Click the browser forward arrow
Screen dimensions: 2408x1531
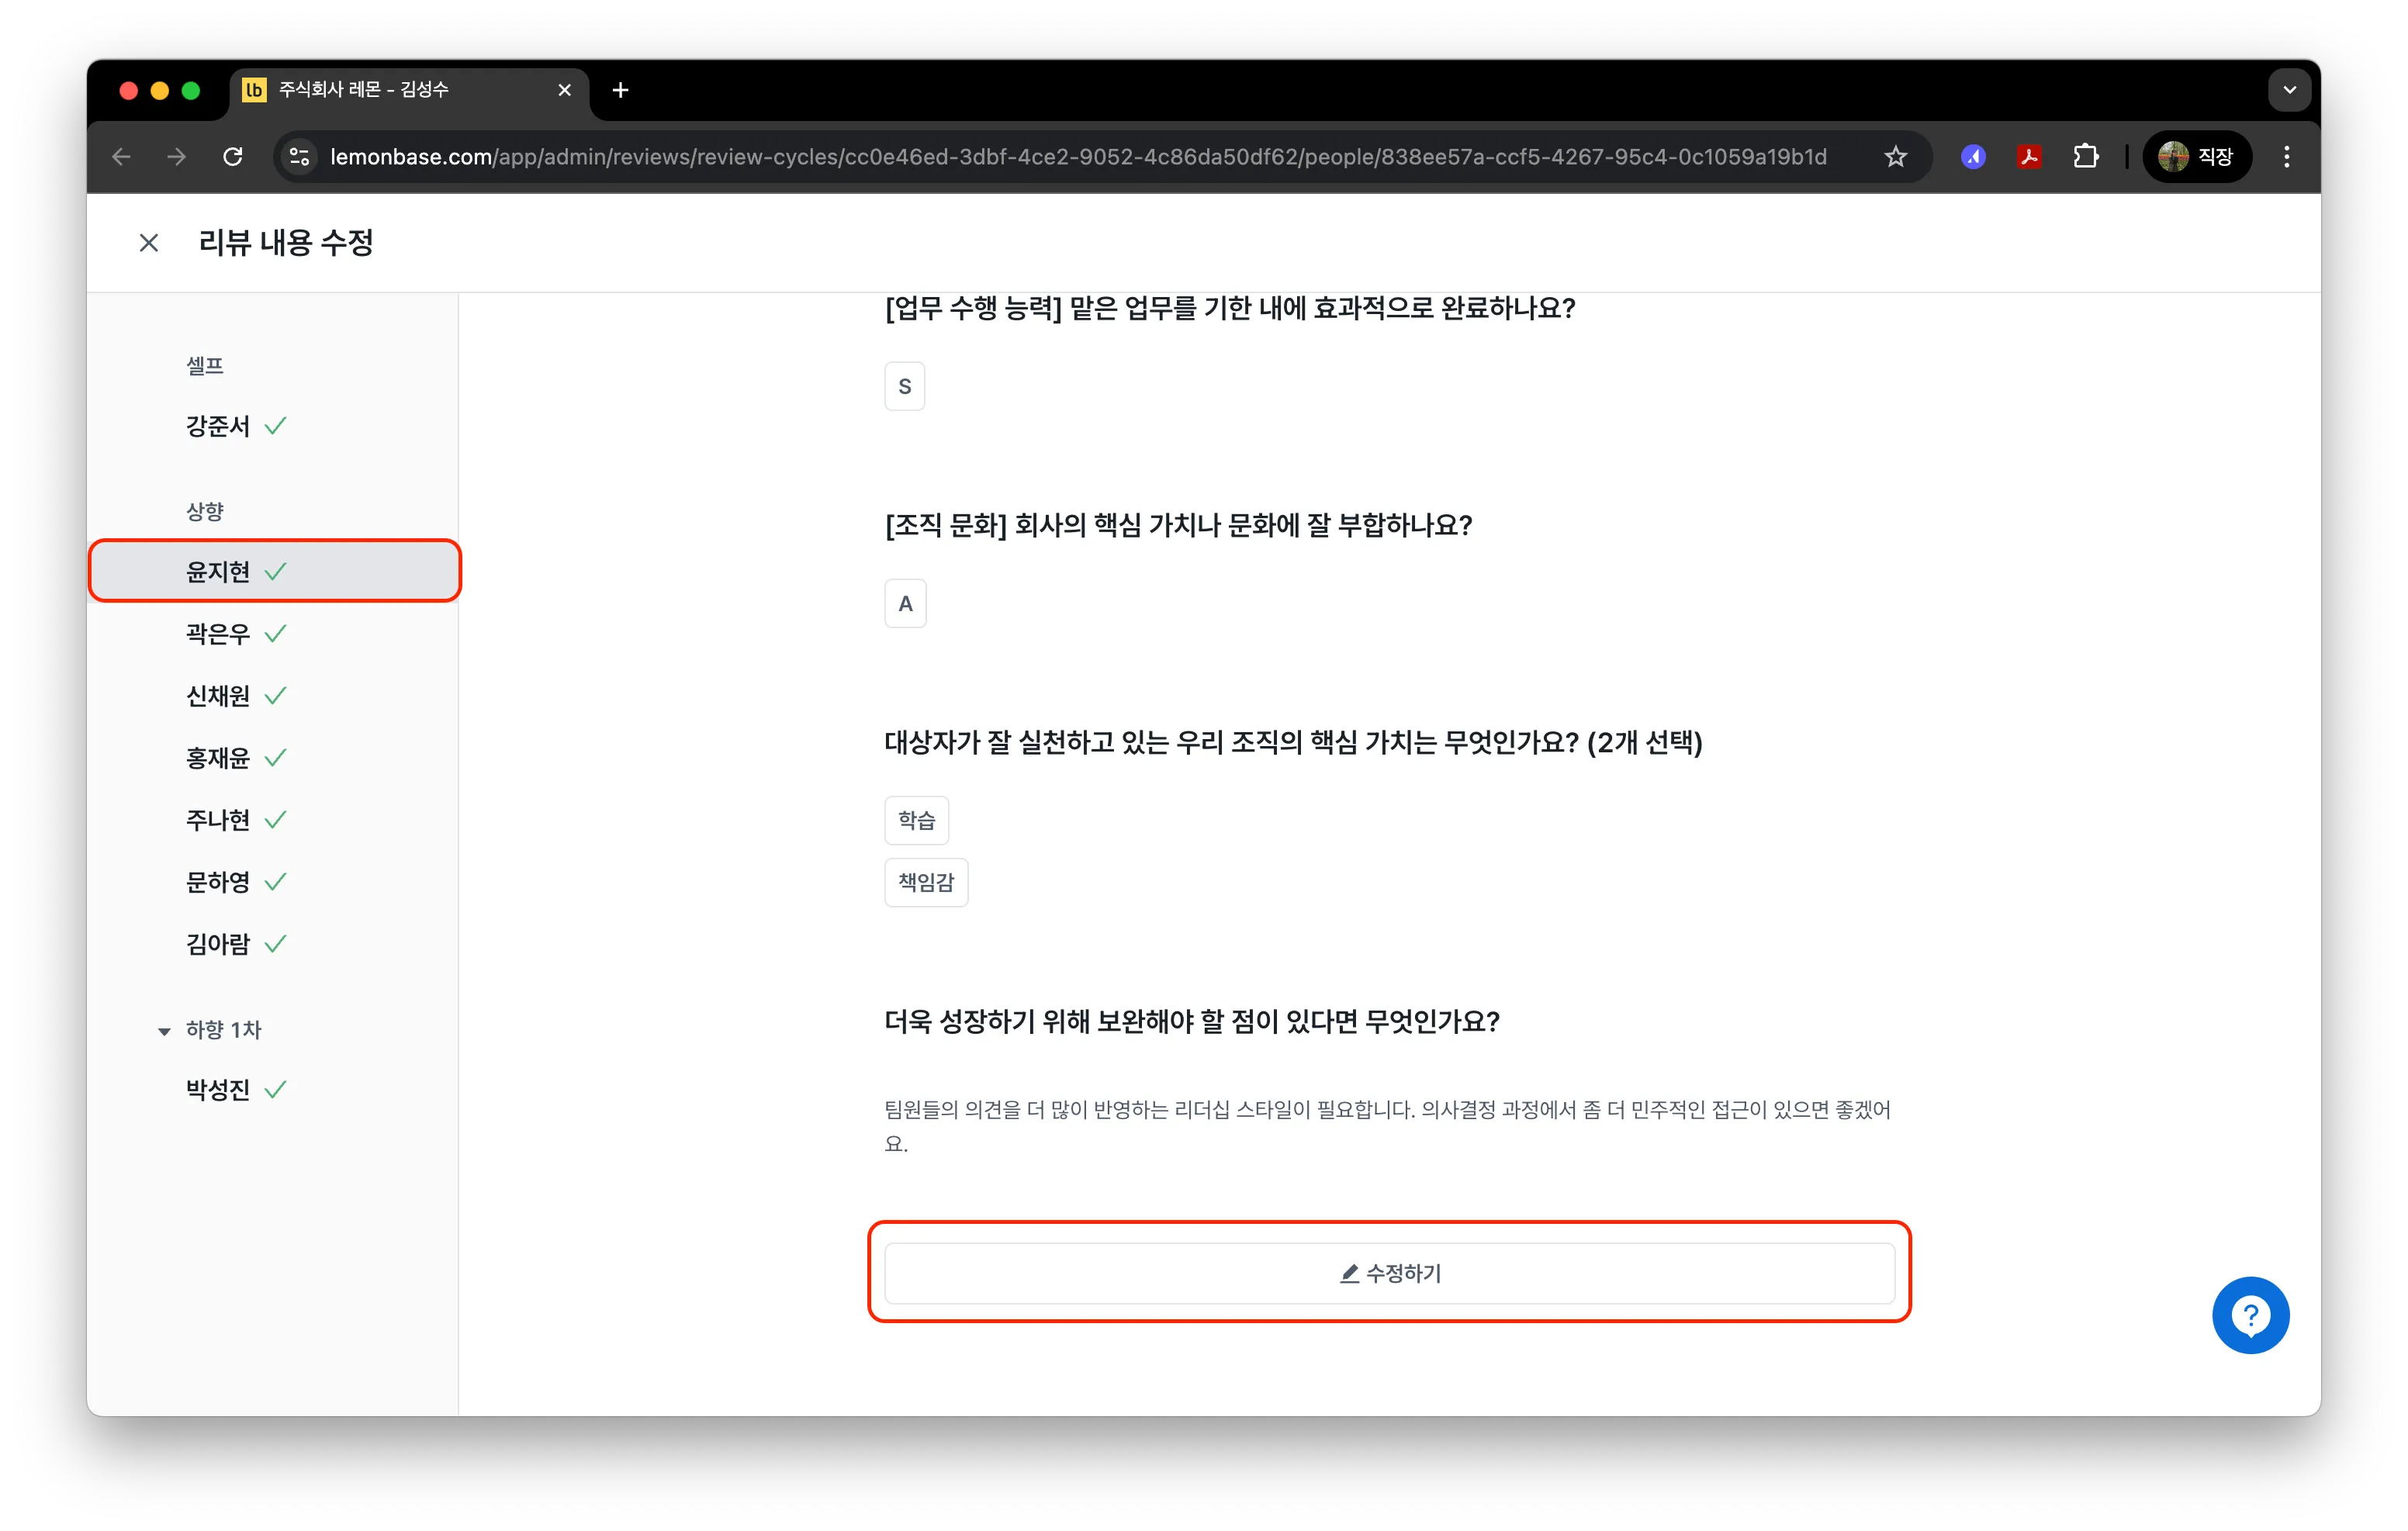(177, 157)
